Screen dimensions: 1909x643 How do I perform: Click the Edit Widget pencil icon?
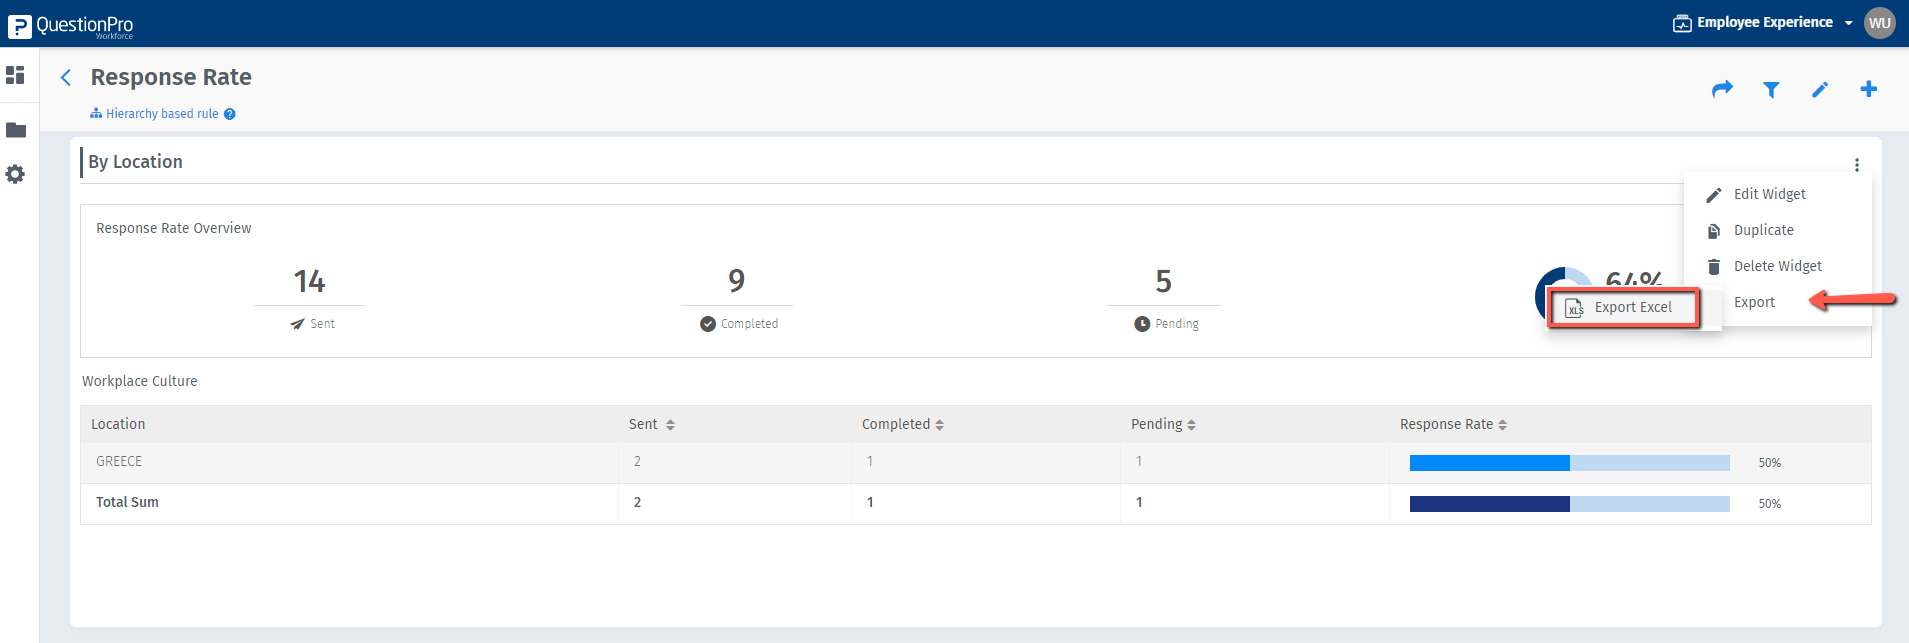click(x=1714, y=195)
